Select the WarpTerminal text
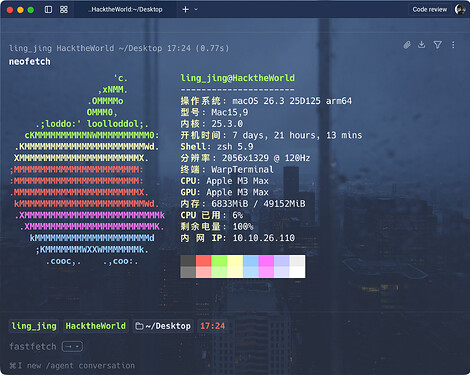 click(242, 169)
